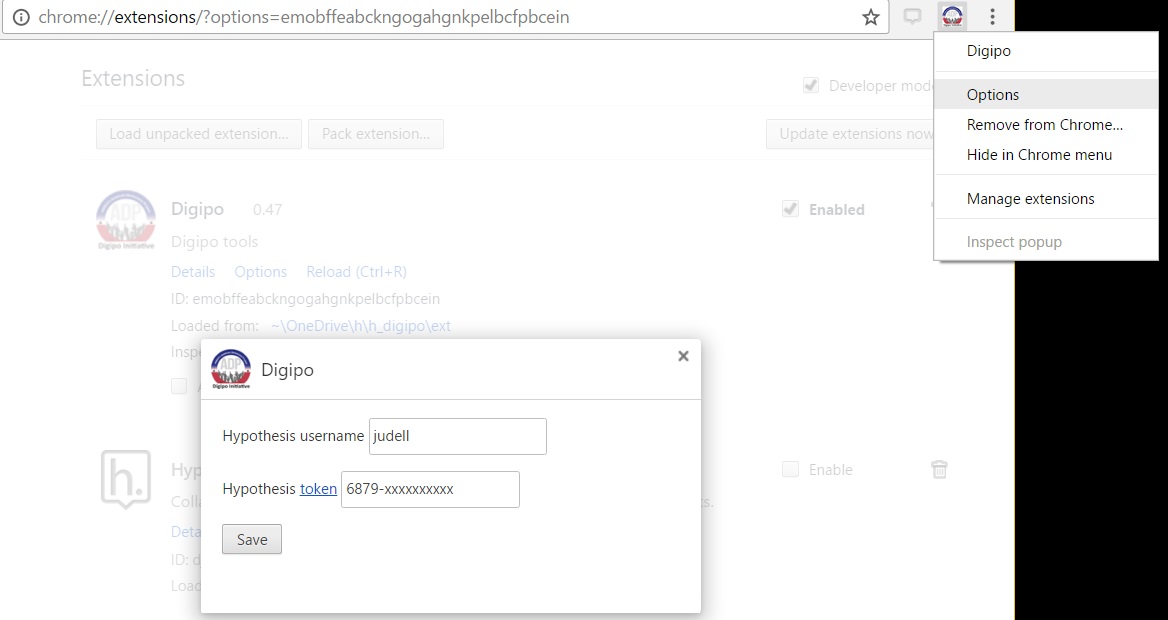Toggle checkbox below Digipo Inspect views
Image resolution: width=1168 pixels, height=620 pixels.
pos(179,386)
